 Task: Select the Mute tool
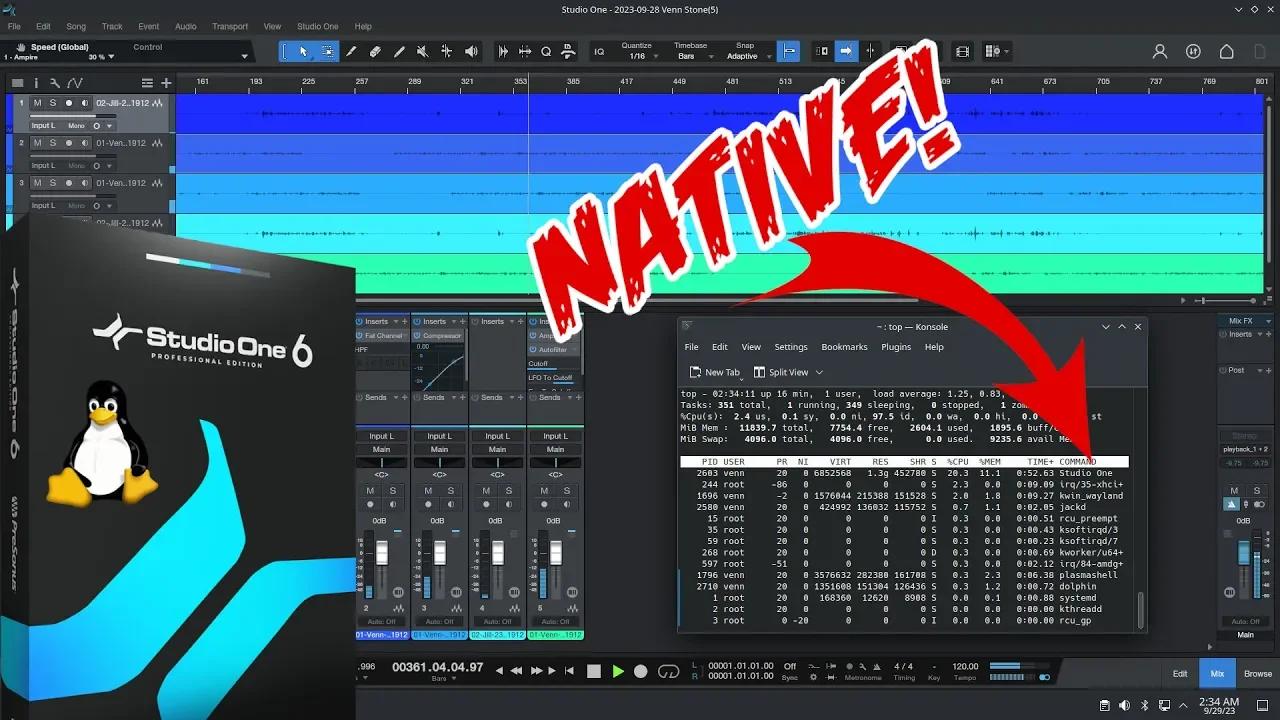[423, 51]
